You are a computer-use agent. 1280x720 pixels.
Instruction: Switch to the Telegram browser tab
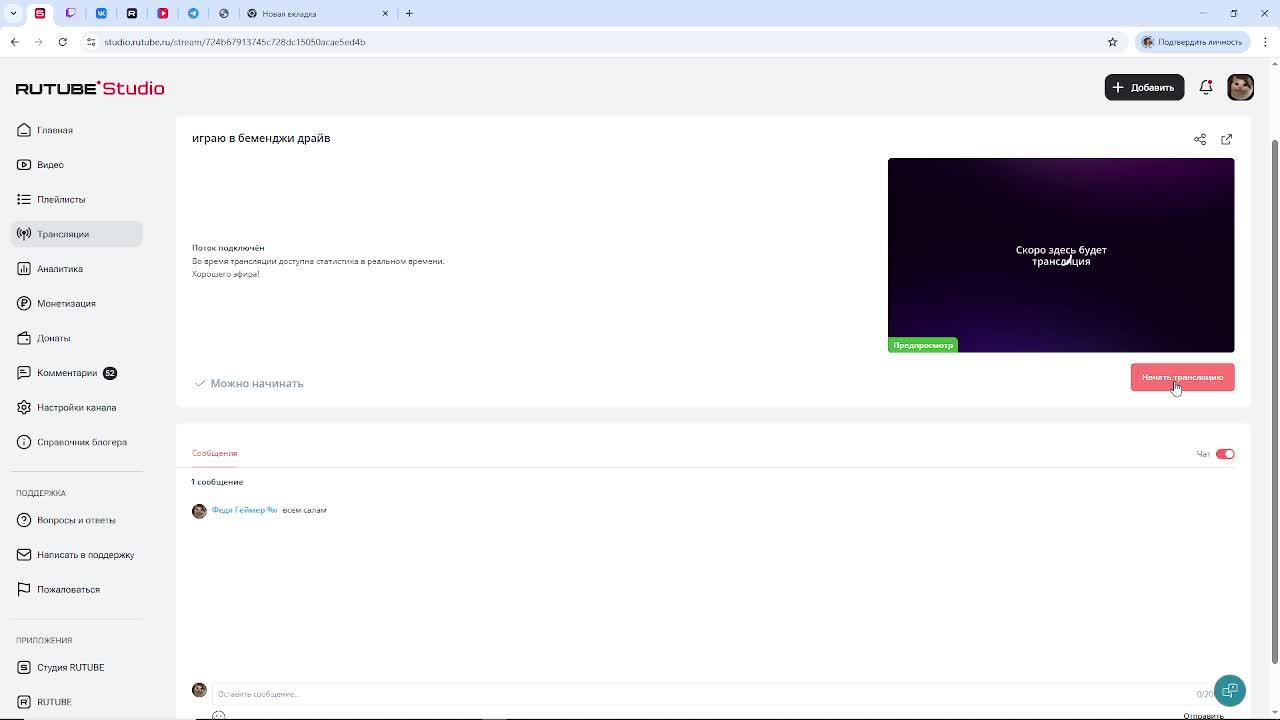(x=193, y=13)
